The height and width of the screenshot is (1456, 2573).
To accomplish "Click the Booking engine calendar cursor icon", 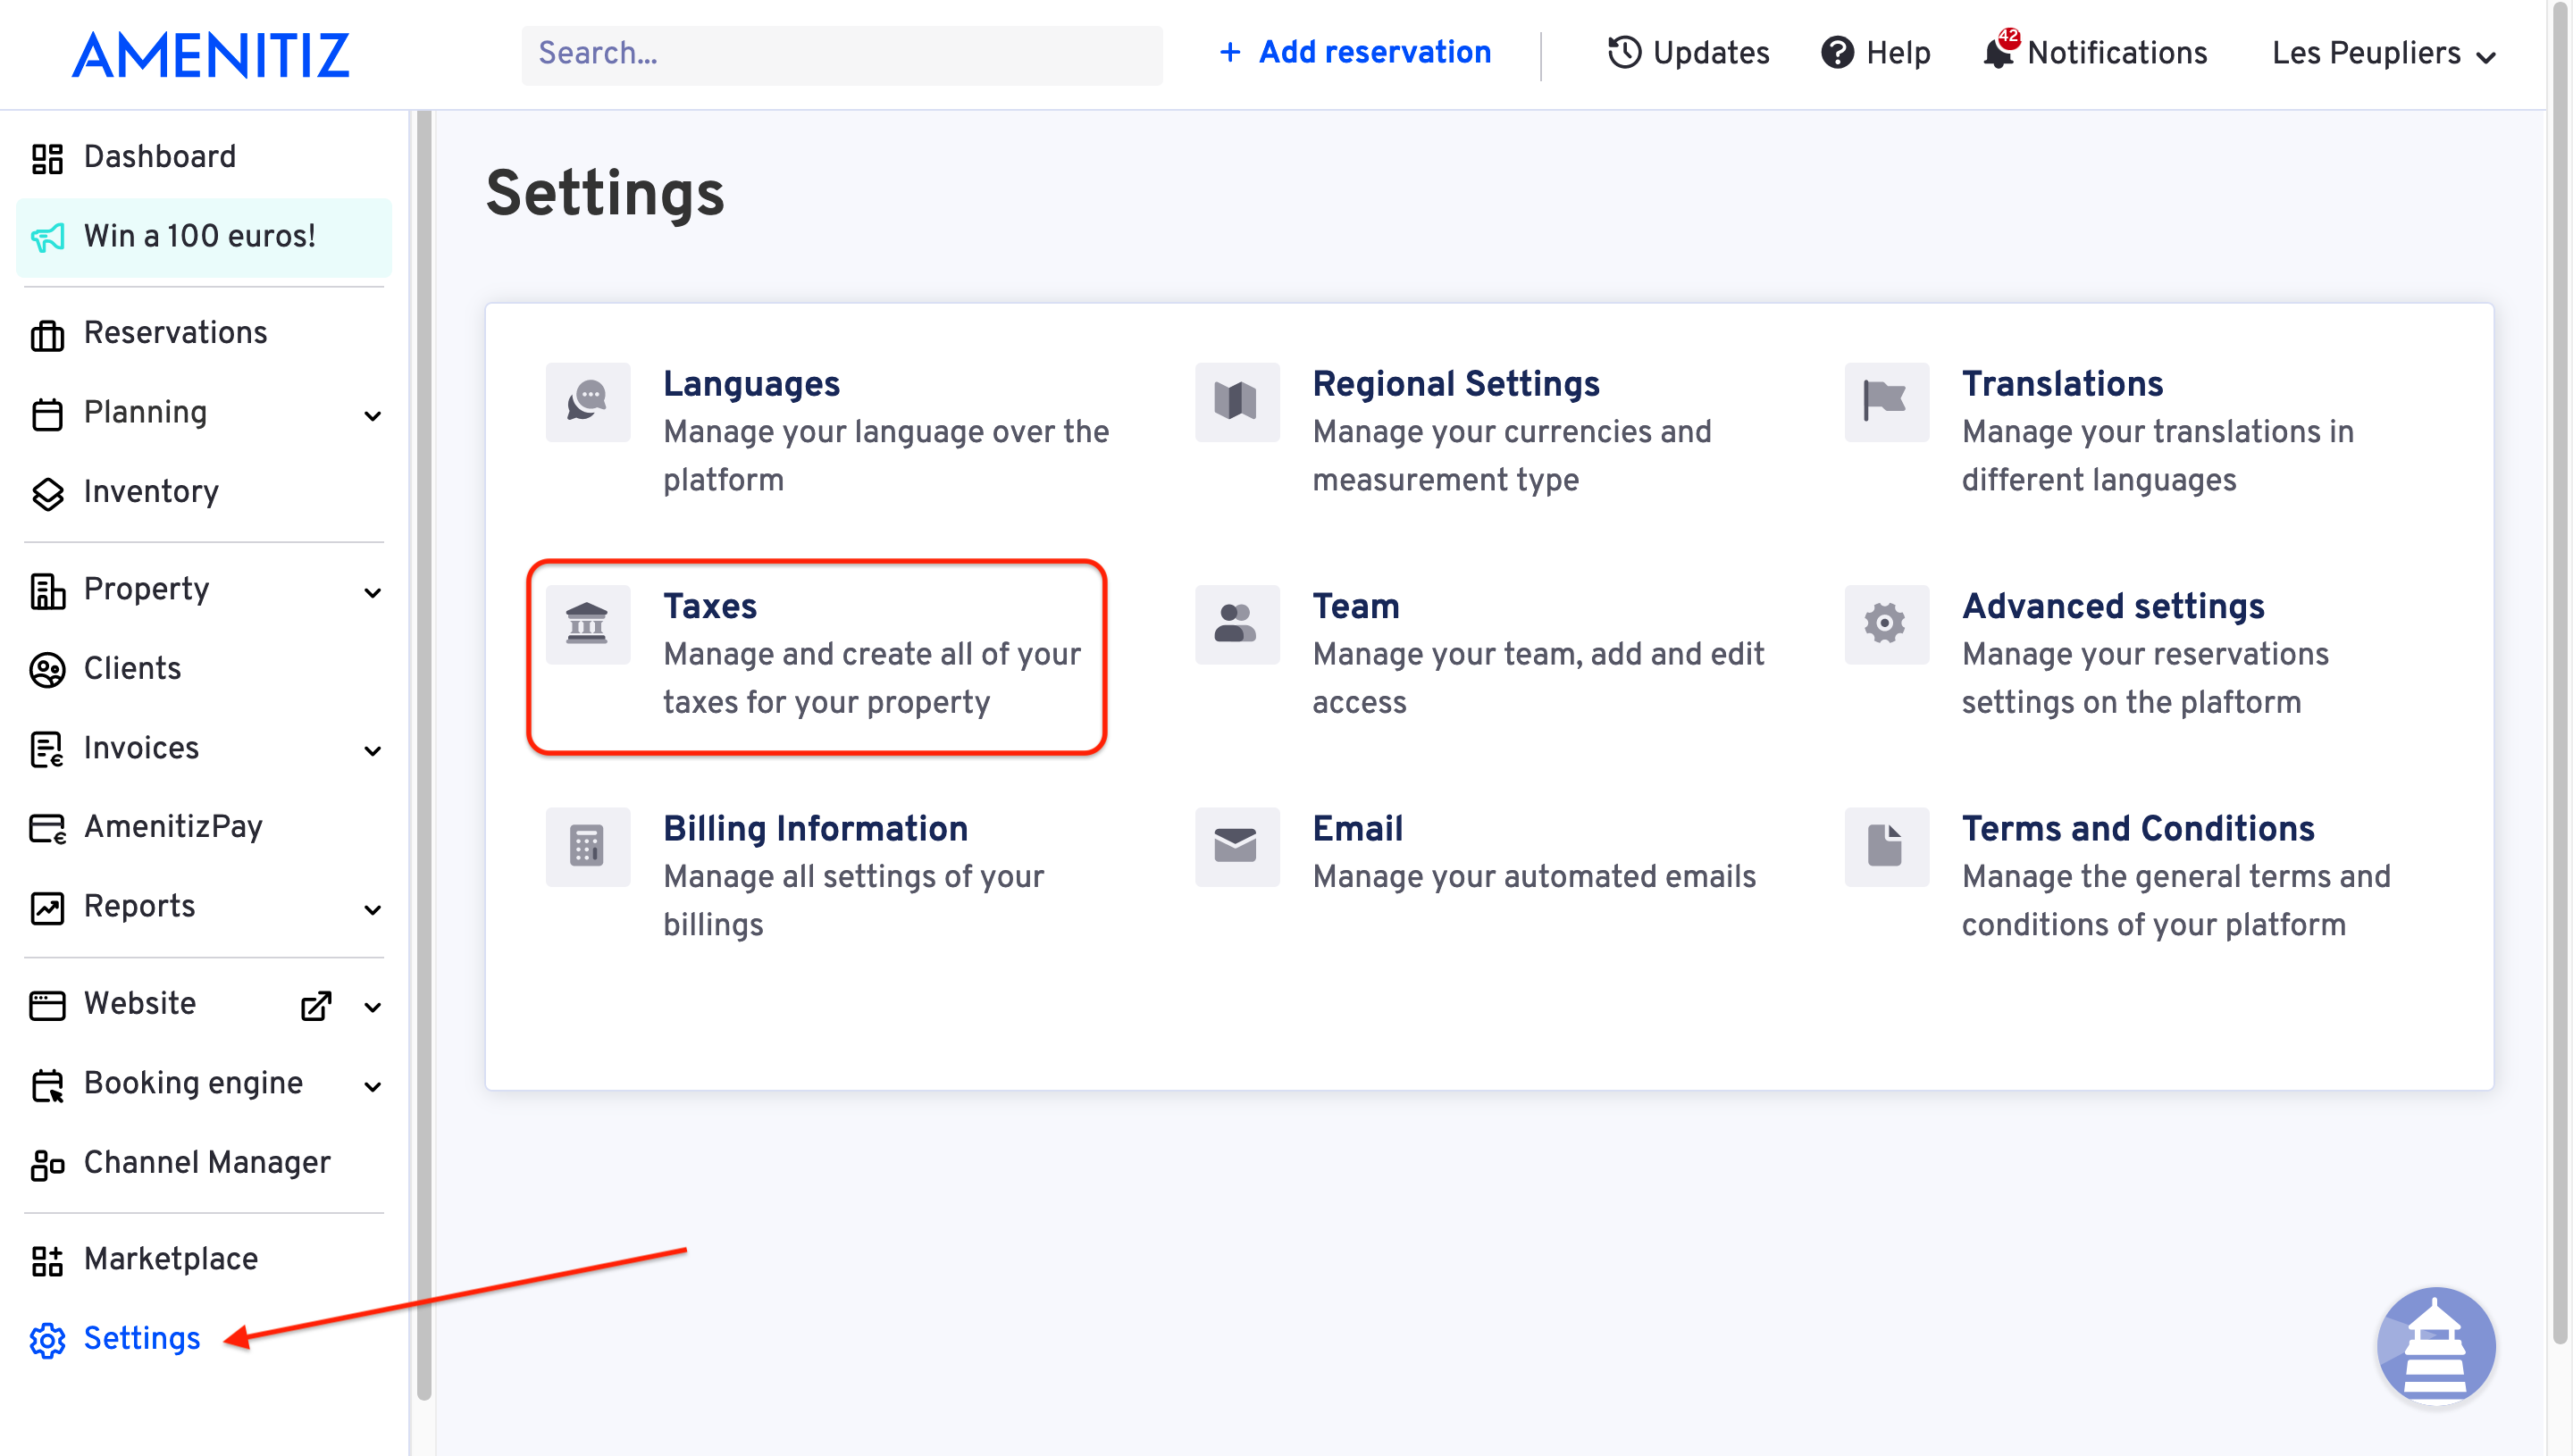I will [x=47, y=1084].
